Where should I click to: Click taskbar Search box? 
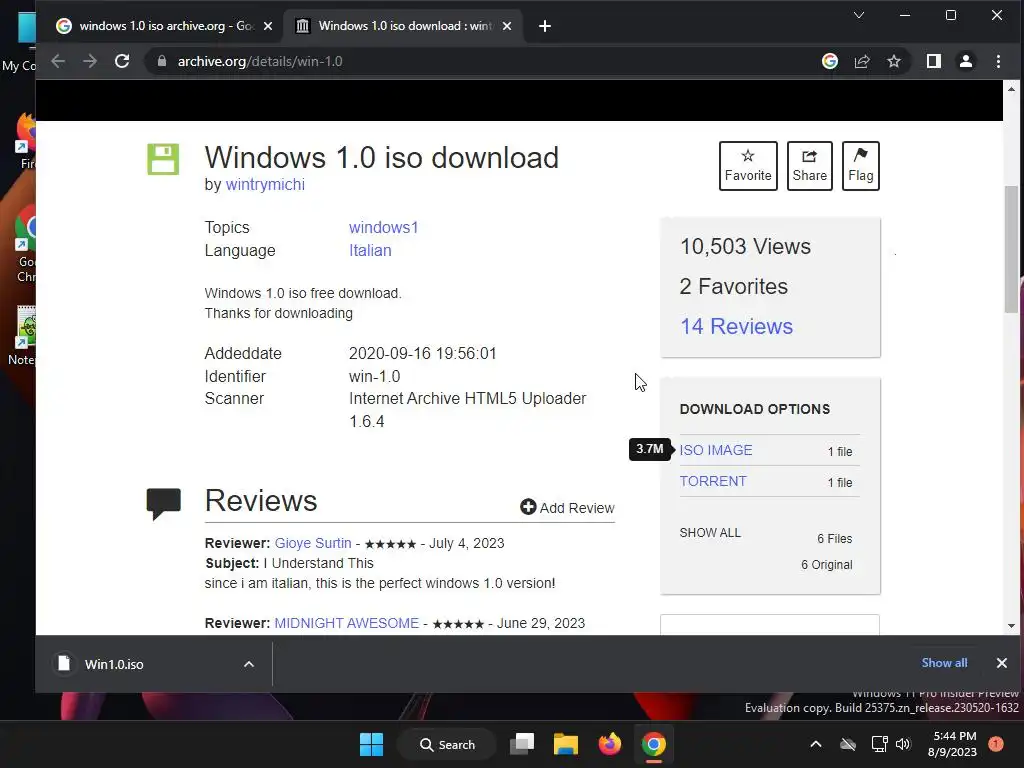[x=447, y=744]
